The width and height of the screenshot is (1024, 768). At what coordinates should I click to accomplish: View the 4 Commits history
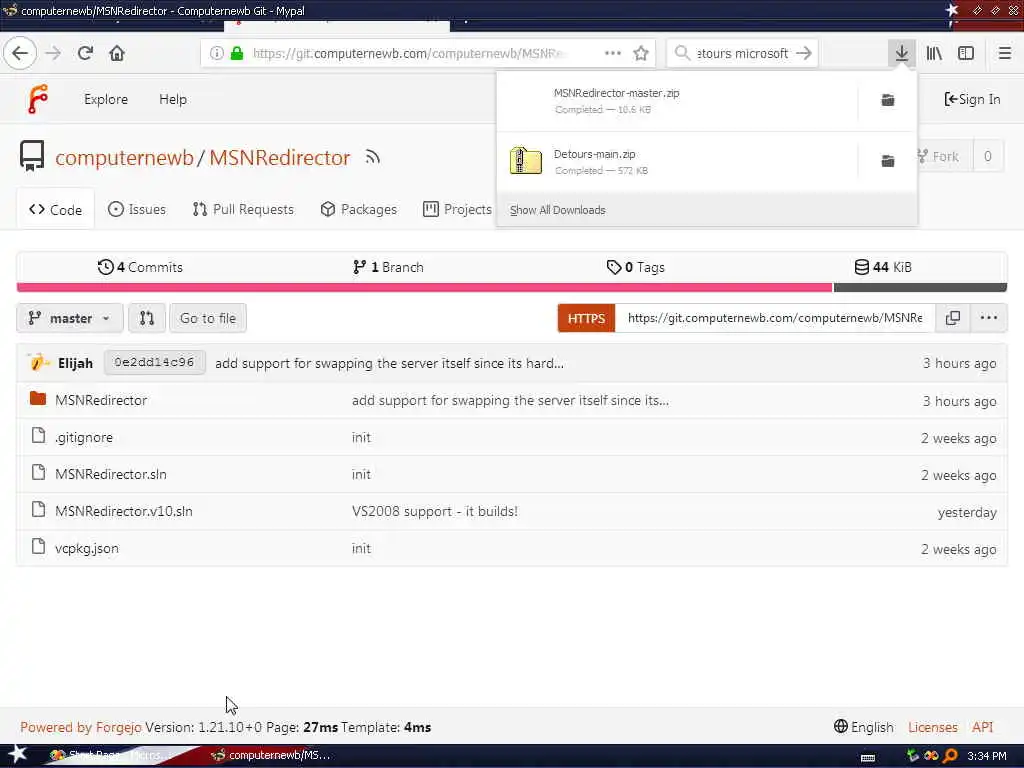pyautogui.click(x=140, y=267)
